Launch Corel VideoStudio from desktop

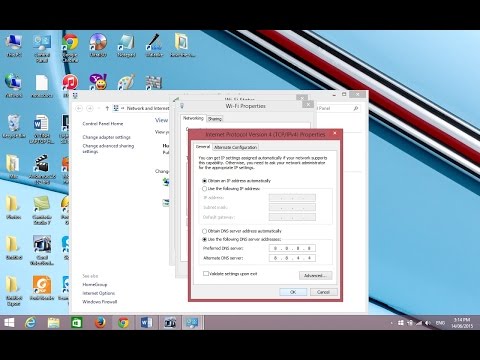(42, 251)
